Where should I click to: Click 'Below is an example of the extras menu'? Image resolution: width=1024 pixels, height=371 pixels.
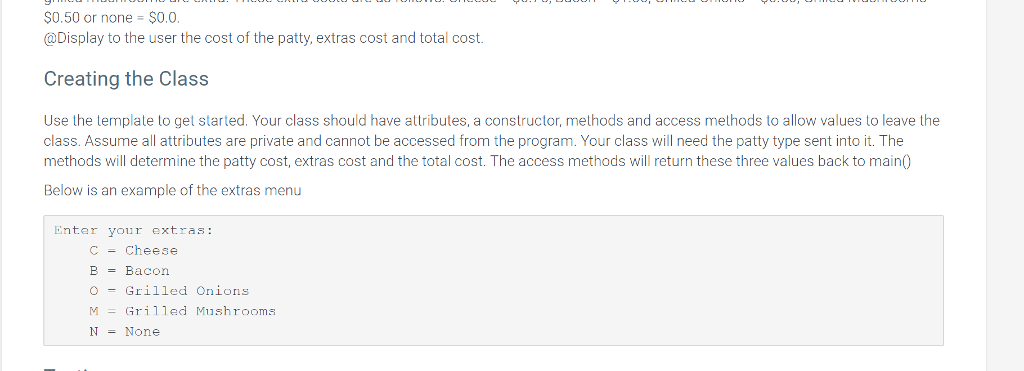point(172,191)
